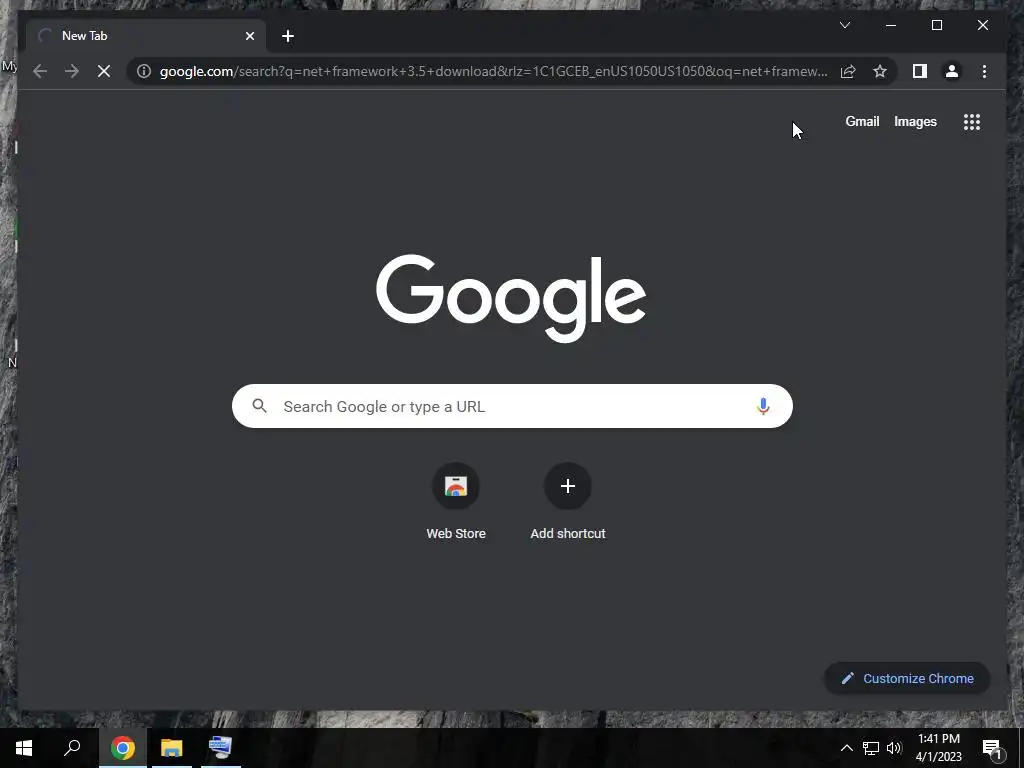Click the address bar URL text
The image size is (1024, 768).
click(x=493, y=71)
